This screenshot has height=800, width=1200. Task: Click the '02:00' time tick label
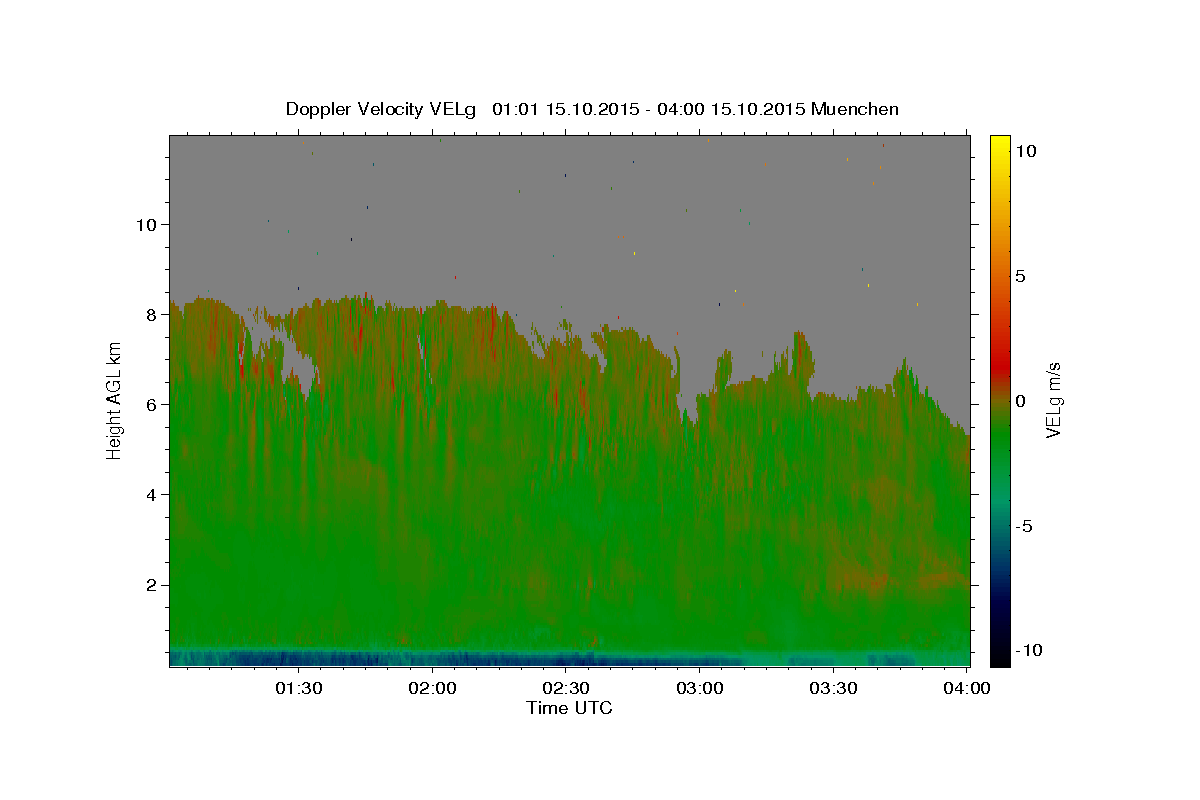432,688
